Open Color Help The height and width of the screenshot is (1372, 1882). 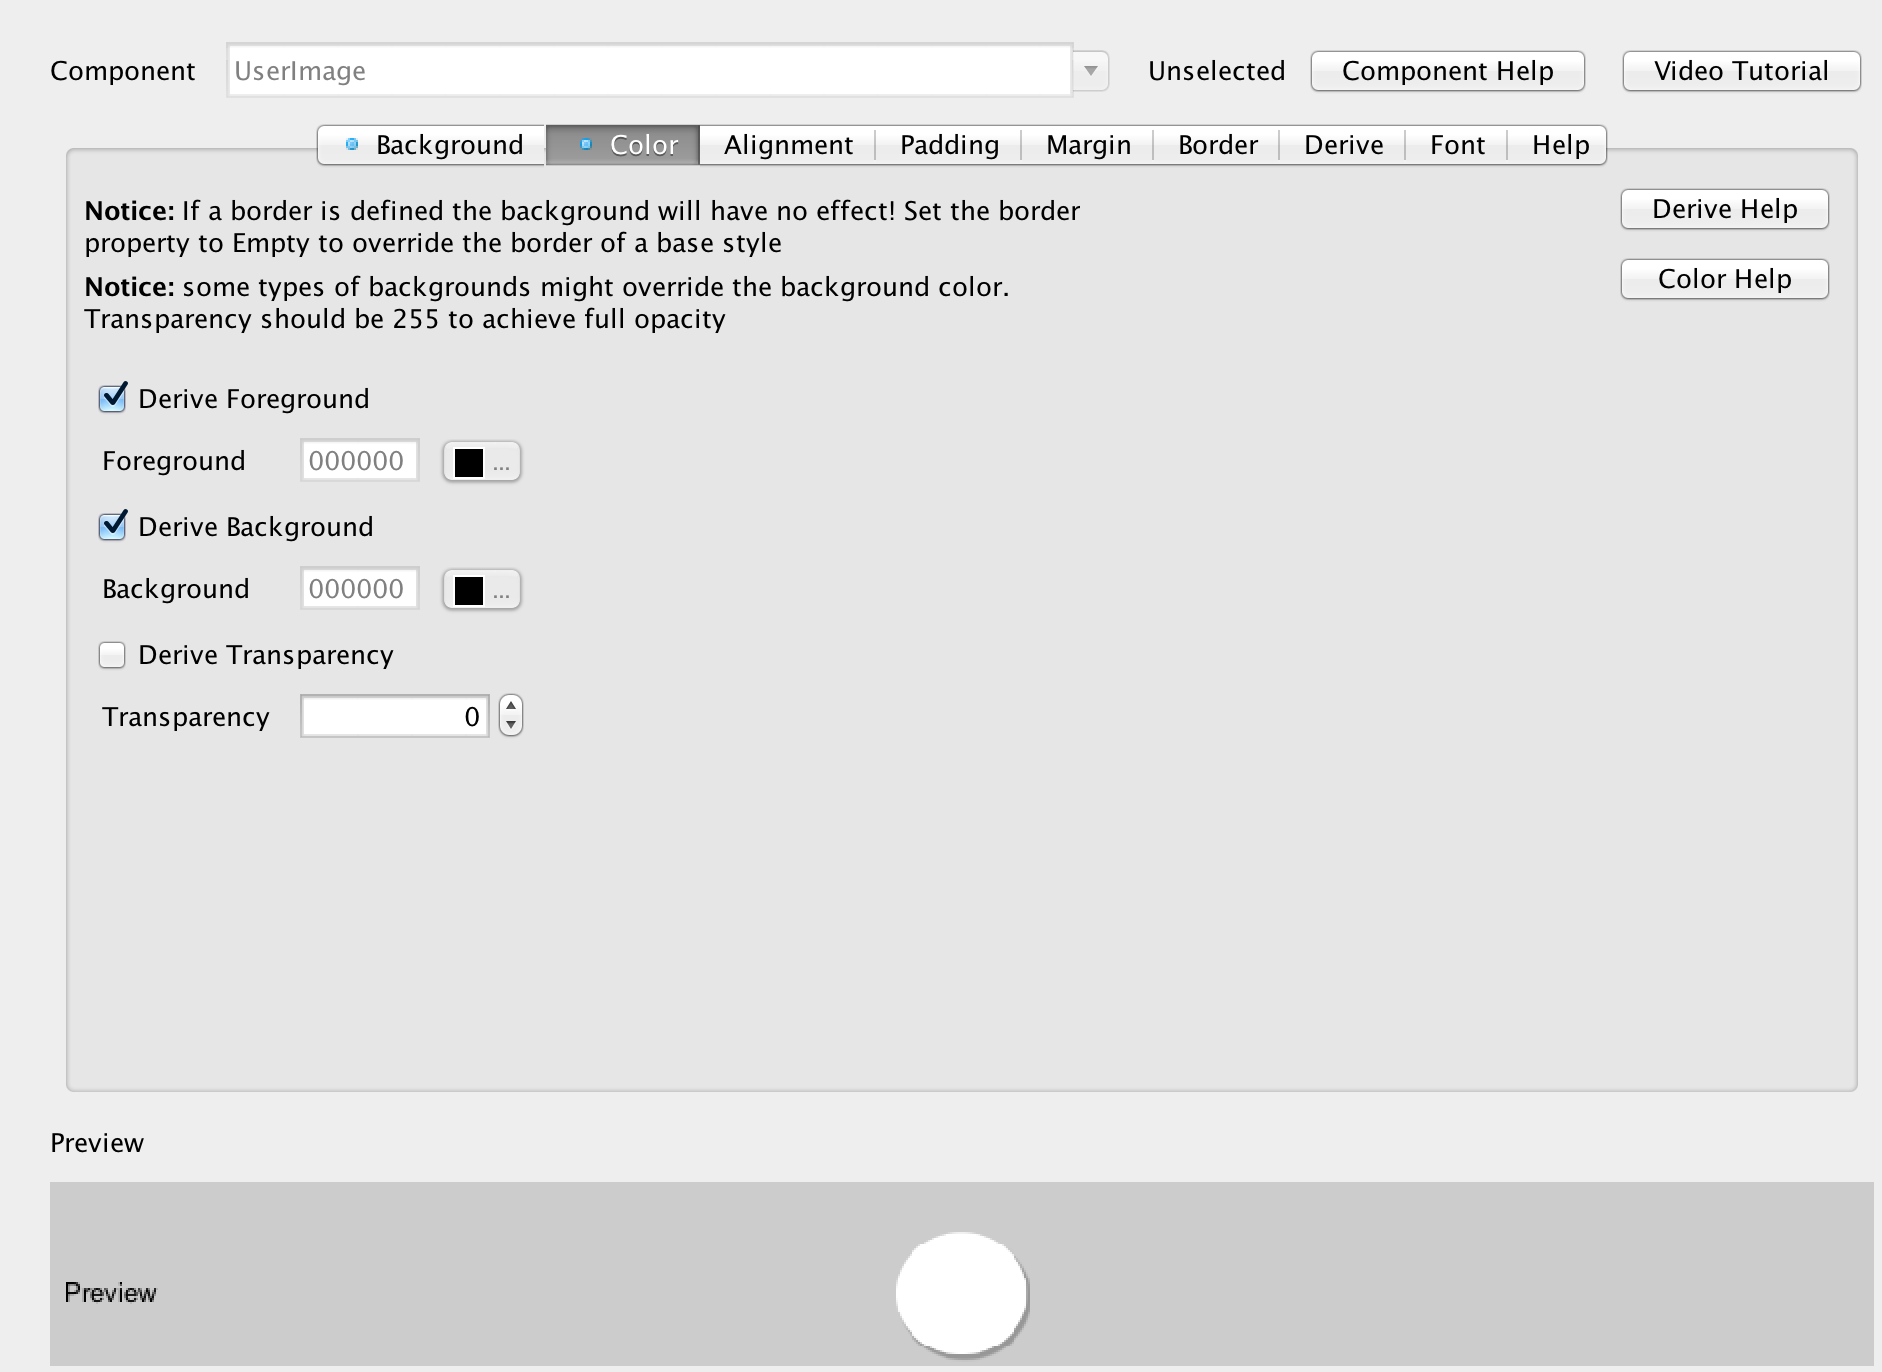click(x=1723, y=279)
